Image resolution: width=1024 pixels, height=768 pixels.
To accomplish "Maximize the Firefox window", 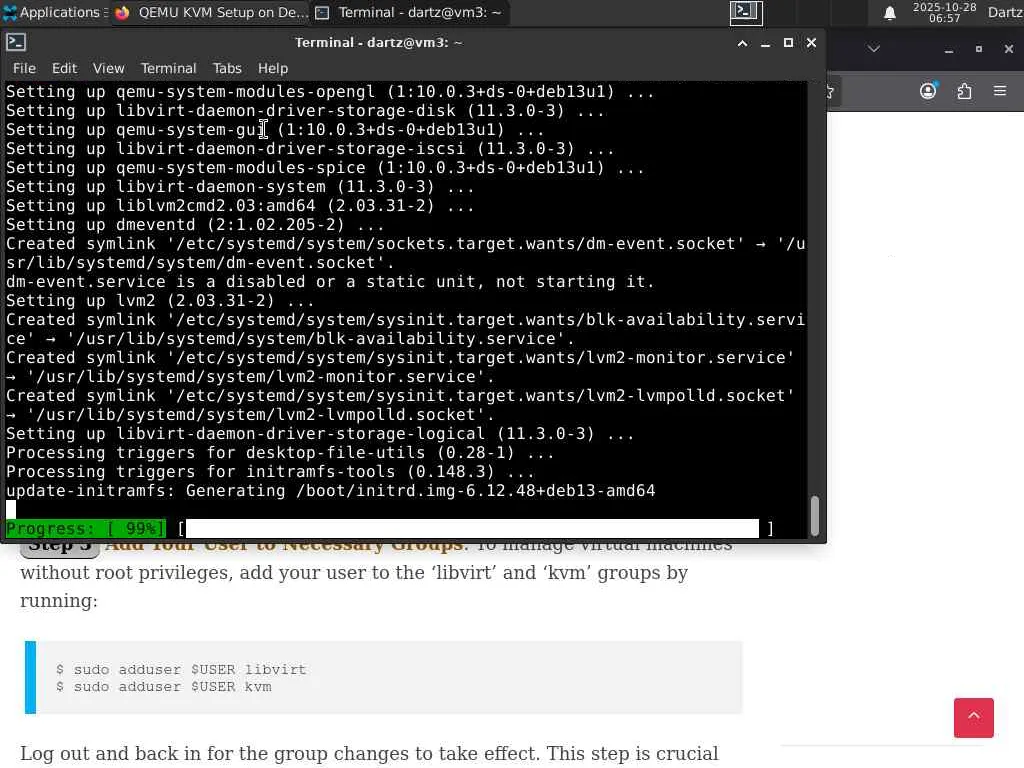I will tap(978, 49).
